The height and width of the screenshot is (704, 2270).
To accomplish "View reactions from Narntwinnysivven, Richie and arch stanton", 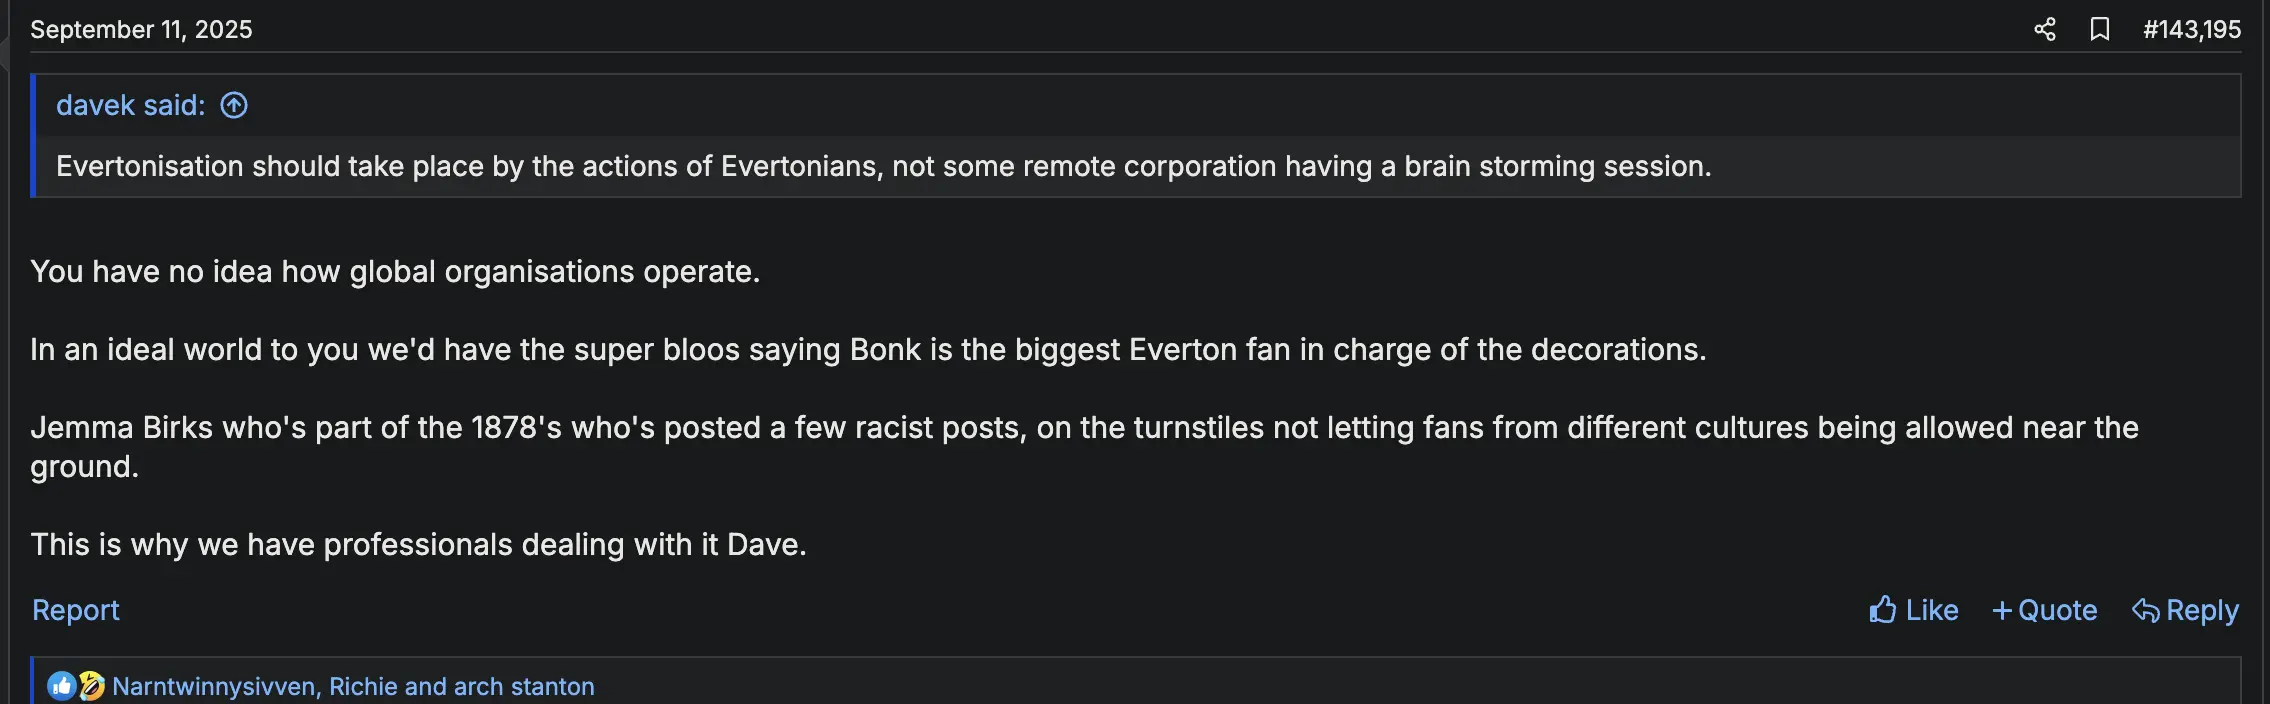I will [x=353, y=686].
